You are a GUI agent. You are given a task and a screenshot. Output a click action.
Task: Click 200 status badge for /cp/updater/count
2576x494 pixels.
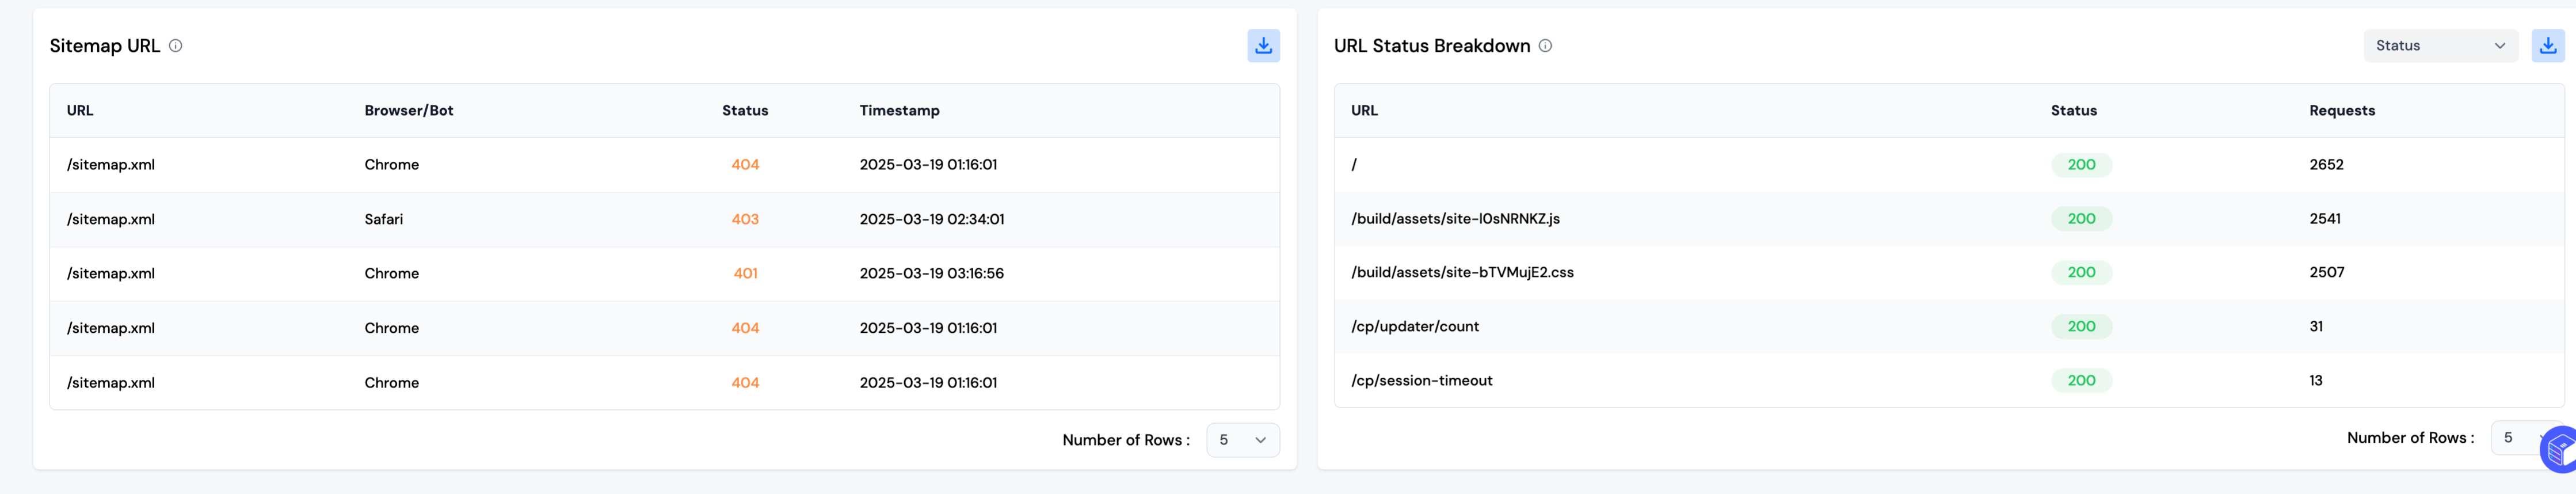coord(2081,327)
